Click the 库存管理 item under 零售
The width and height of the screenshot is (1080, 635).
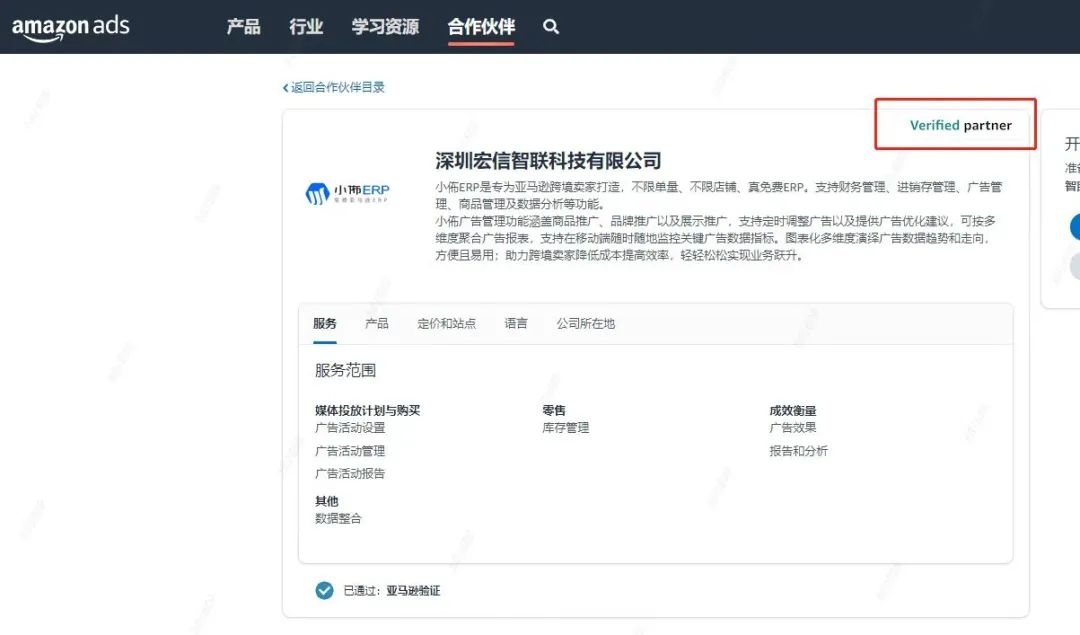[566, 428]
